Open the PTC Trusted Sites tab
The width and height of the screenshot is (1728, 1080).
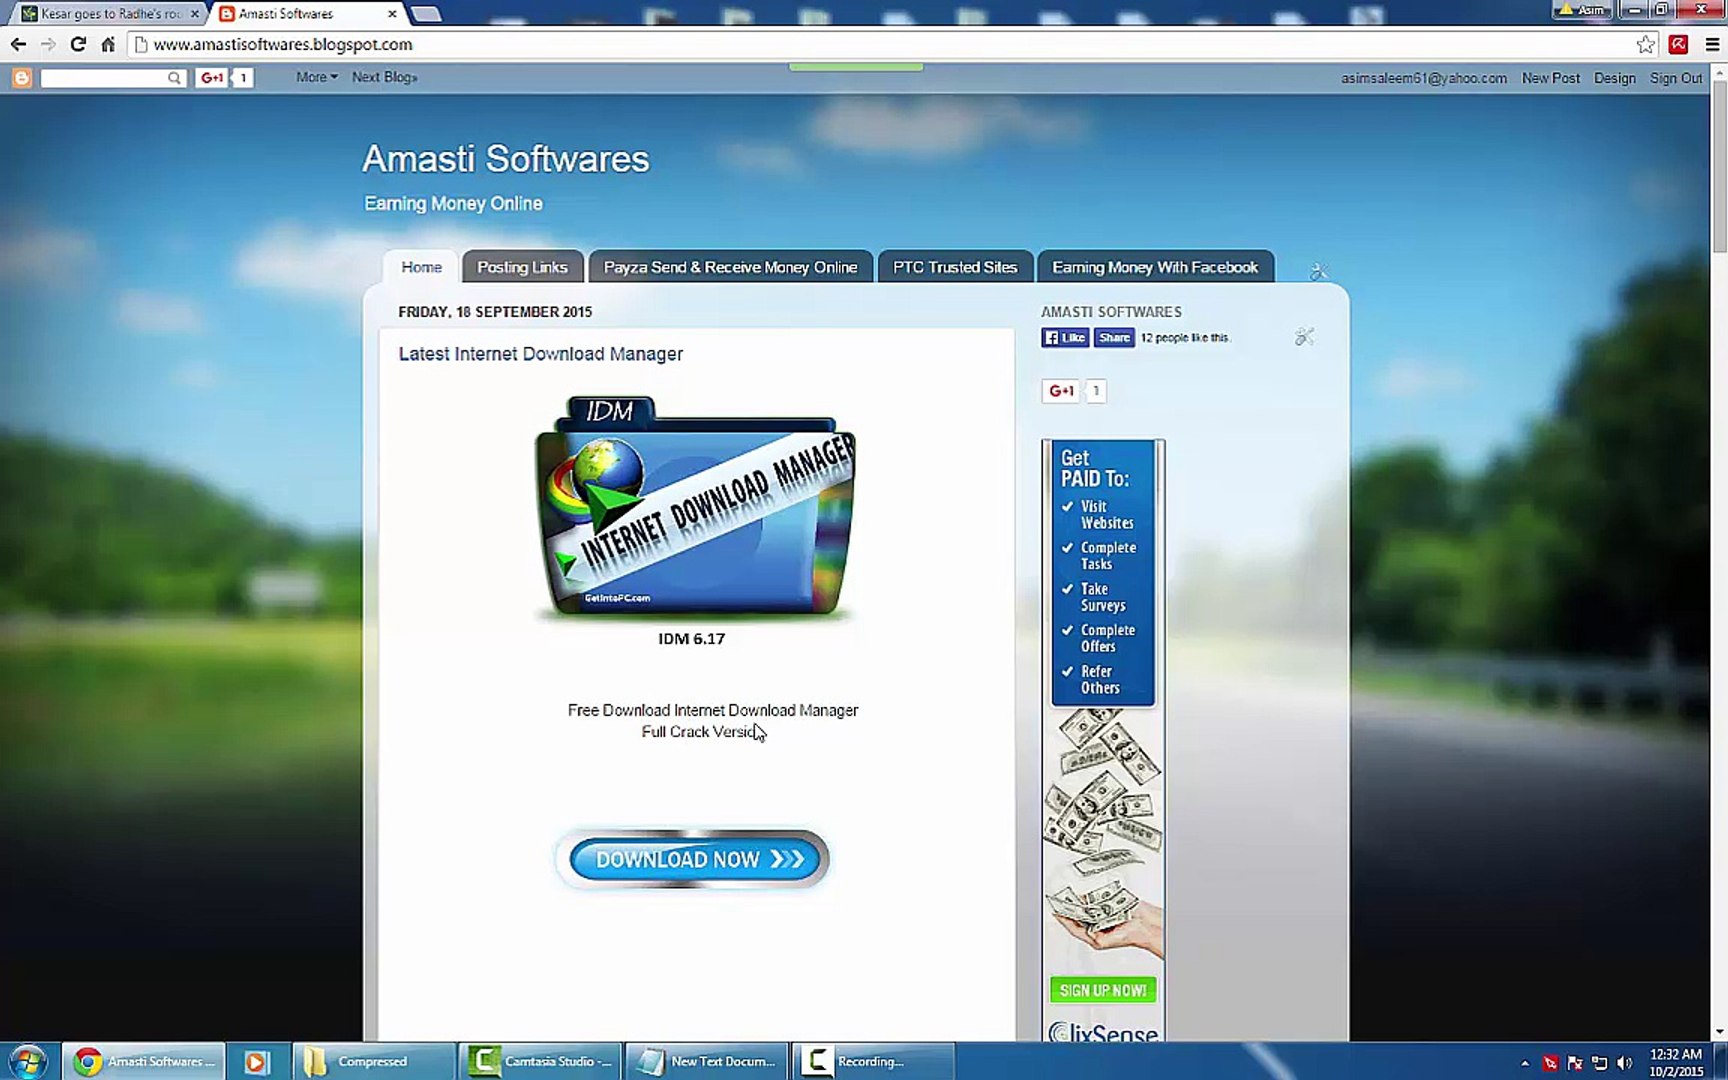tap(955, 267)
